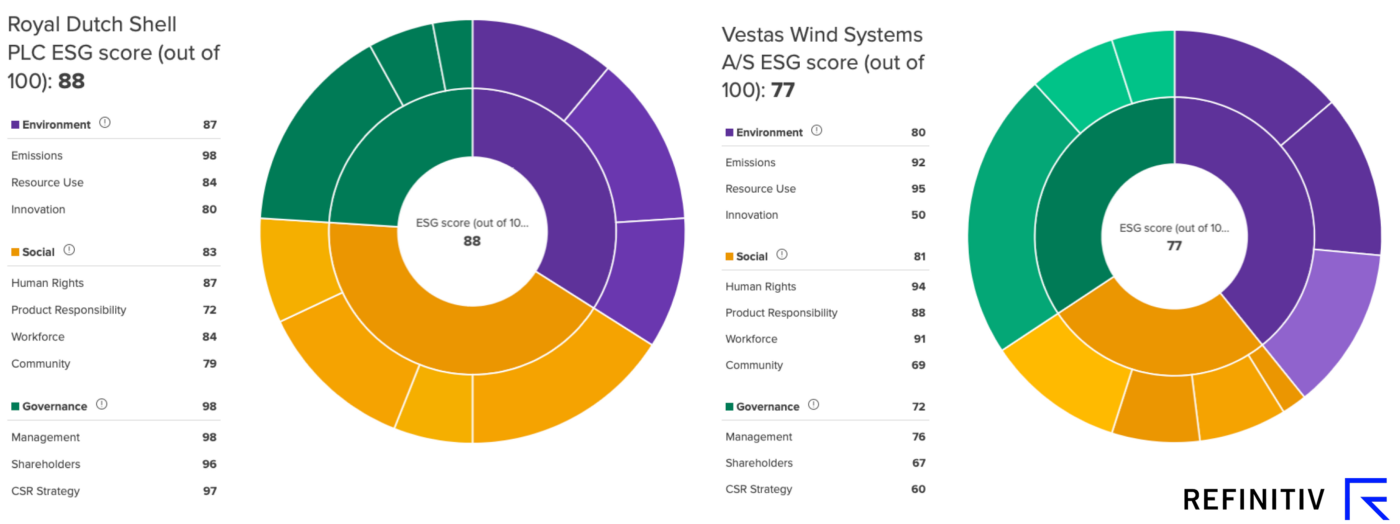1400x524 pixels.
Task: Click Vestas' CSR Strategy score 60
Action: pos(918,489)
